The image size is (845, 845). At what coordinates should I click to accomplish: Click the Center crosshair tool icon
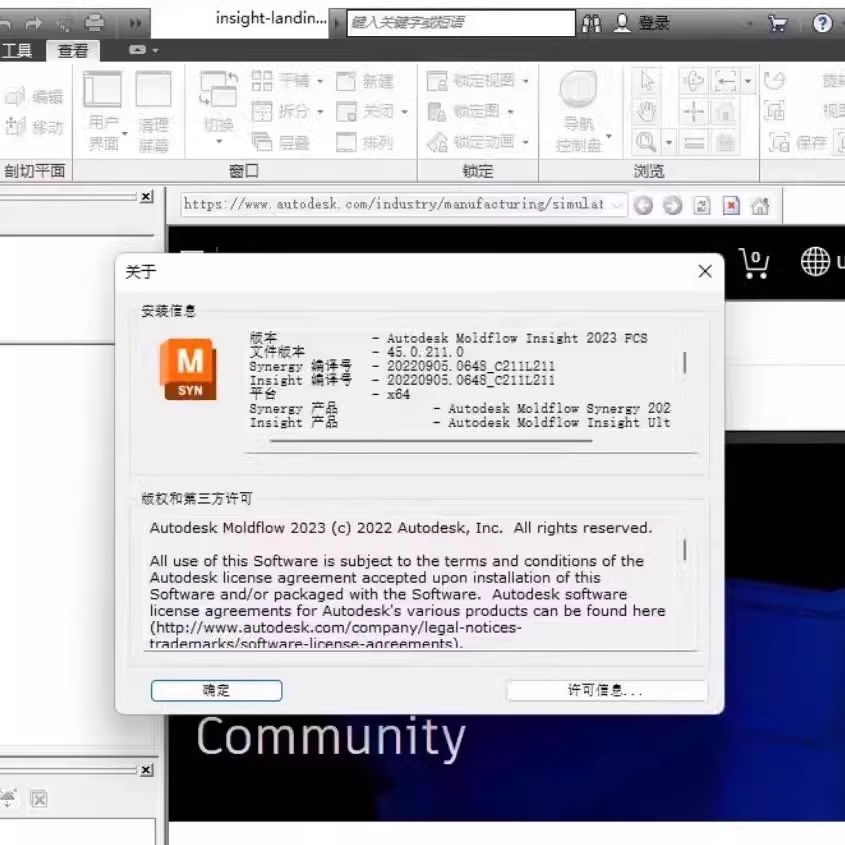(x=694, y=112)
